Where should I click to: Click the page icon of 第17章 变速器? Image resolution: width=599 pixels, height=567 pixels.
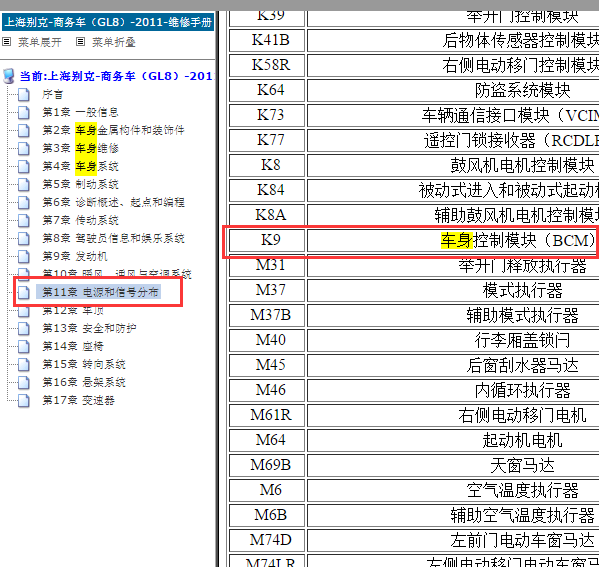coord(24,400)
